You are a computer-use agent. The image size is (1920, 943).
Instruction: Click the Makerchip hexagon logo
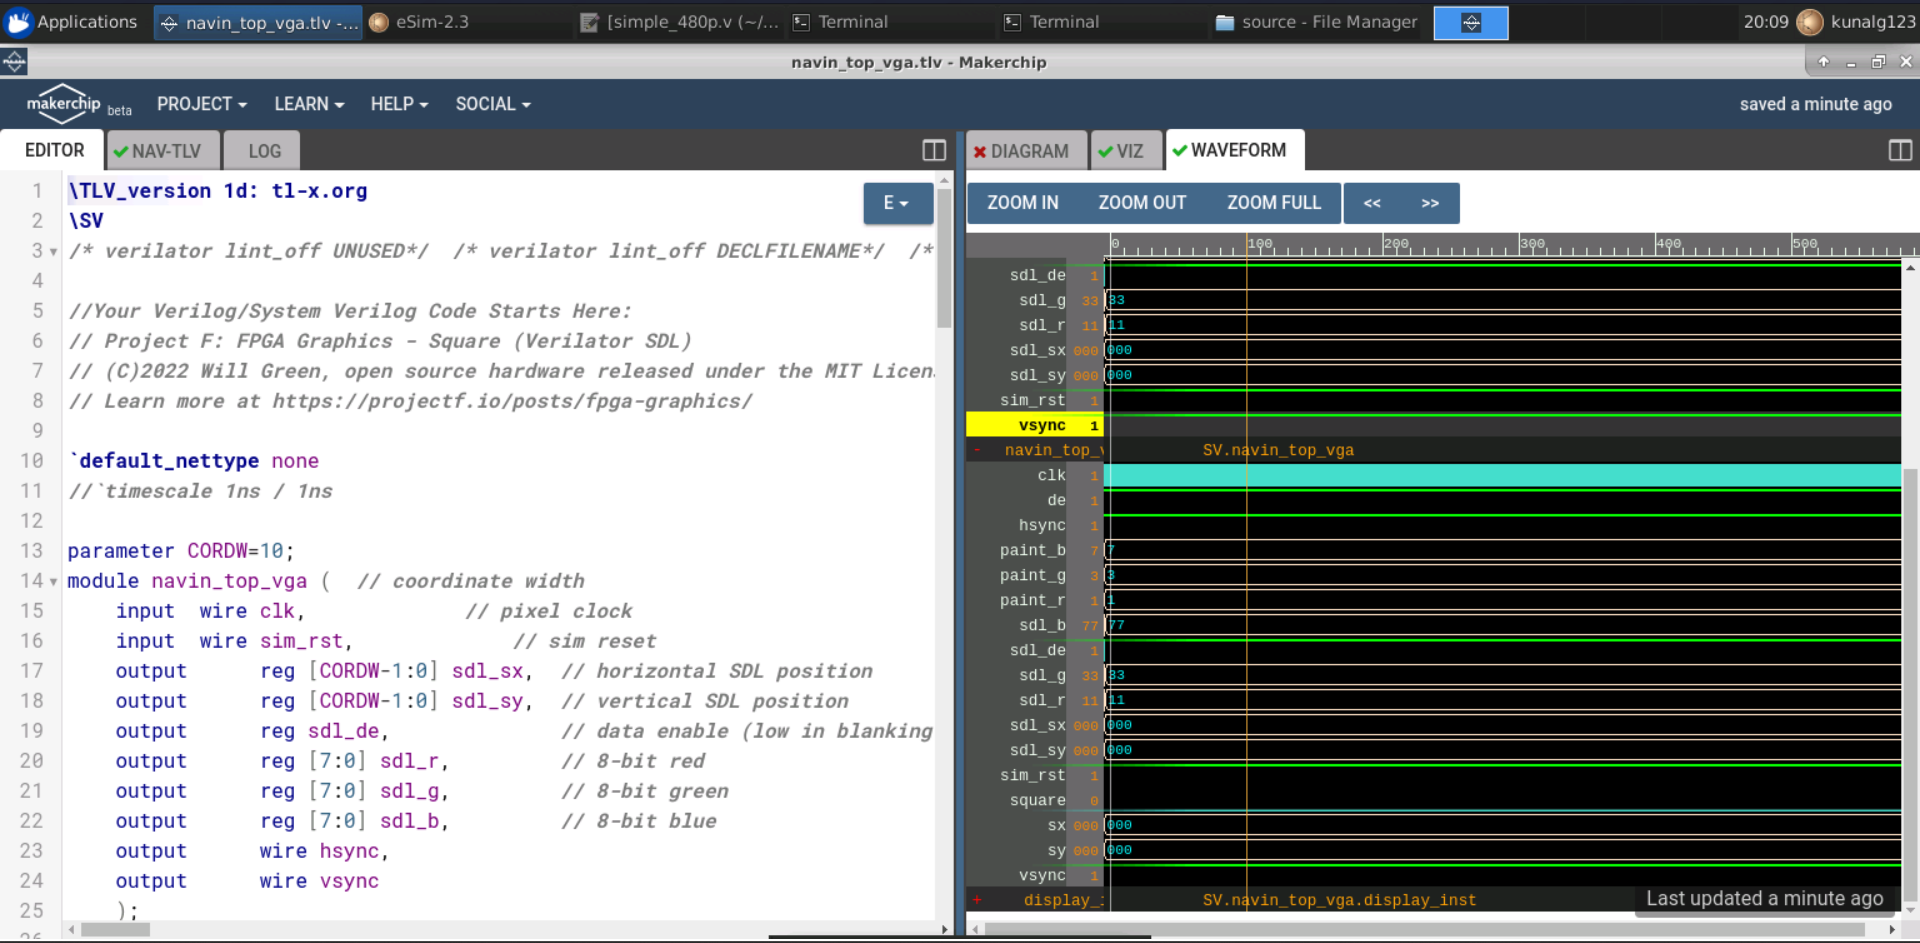click(x=63, y=103)
